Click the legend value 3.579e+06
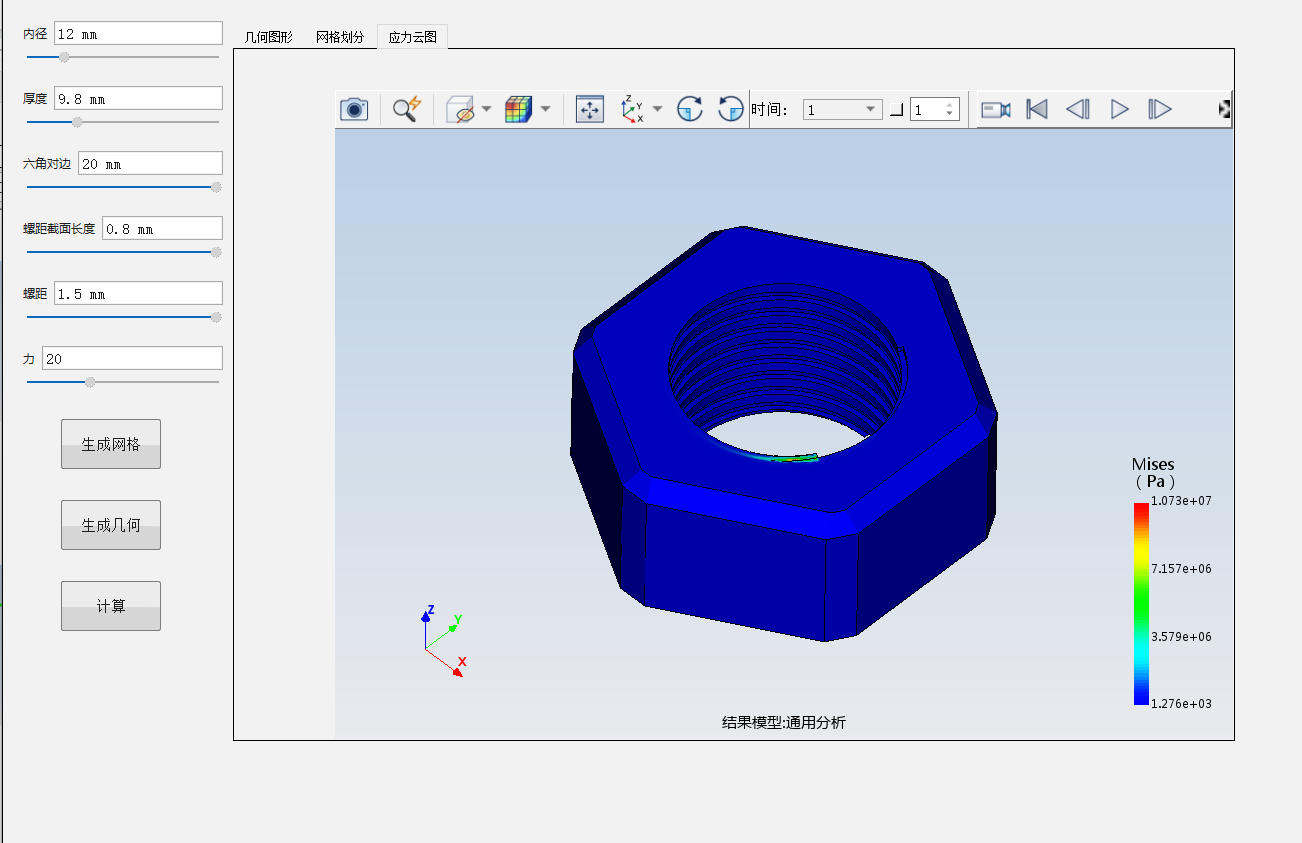Screen dimensions: 1302x843 1181,637
